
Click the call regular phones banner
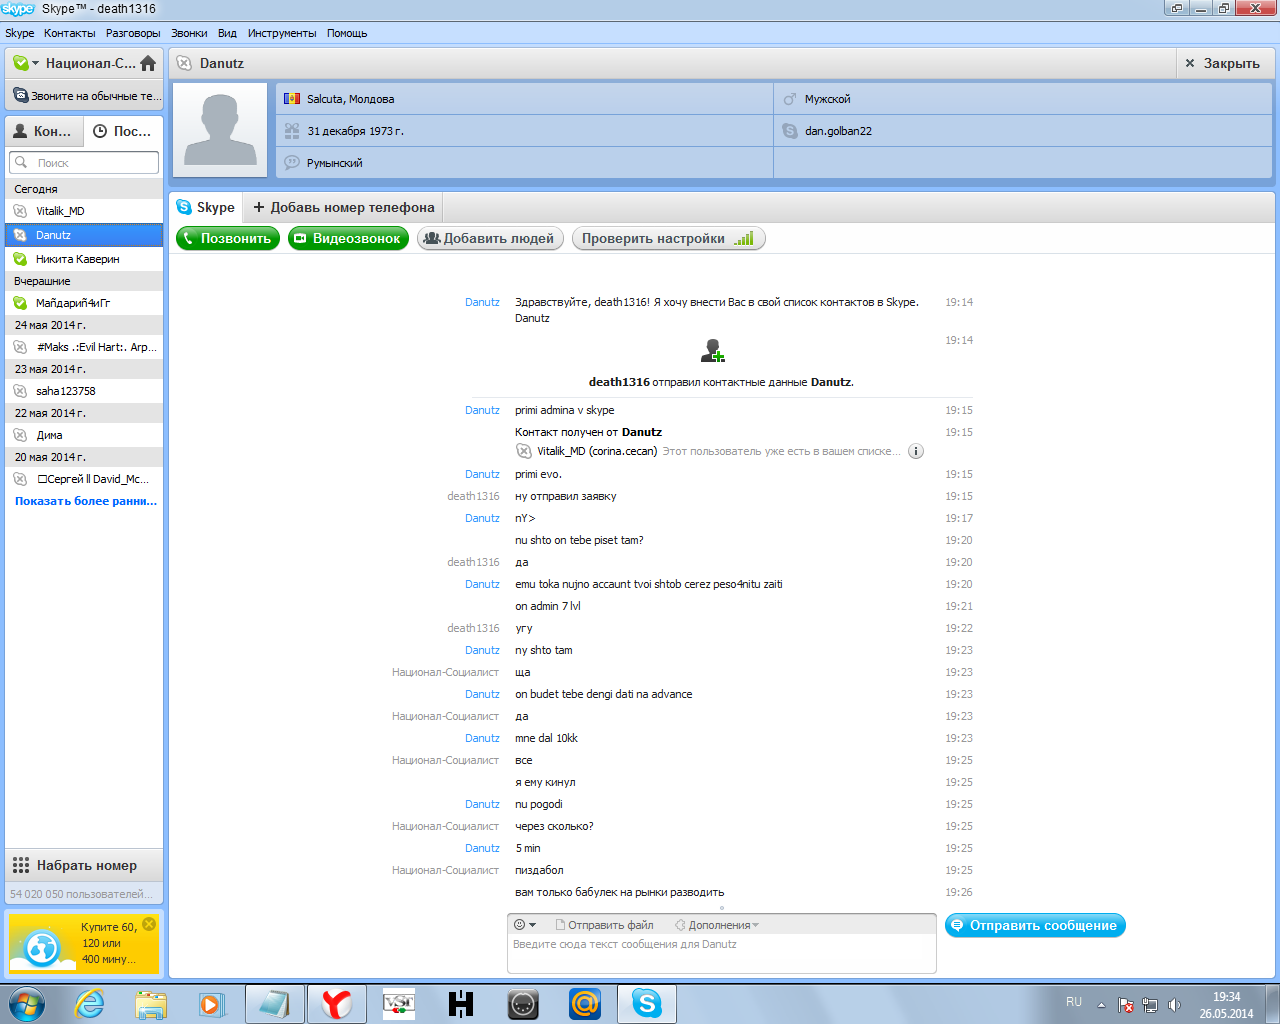(84, 96)
